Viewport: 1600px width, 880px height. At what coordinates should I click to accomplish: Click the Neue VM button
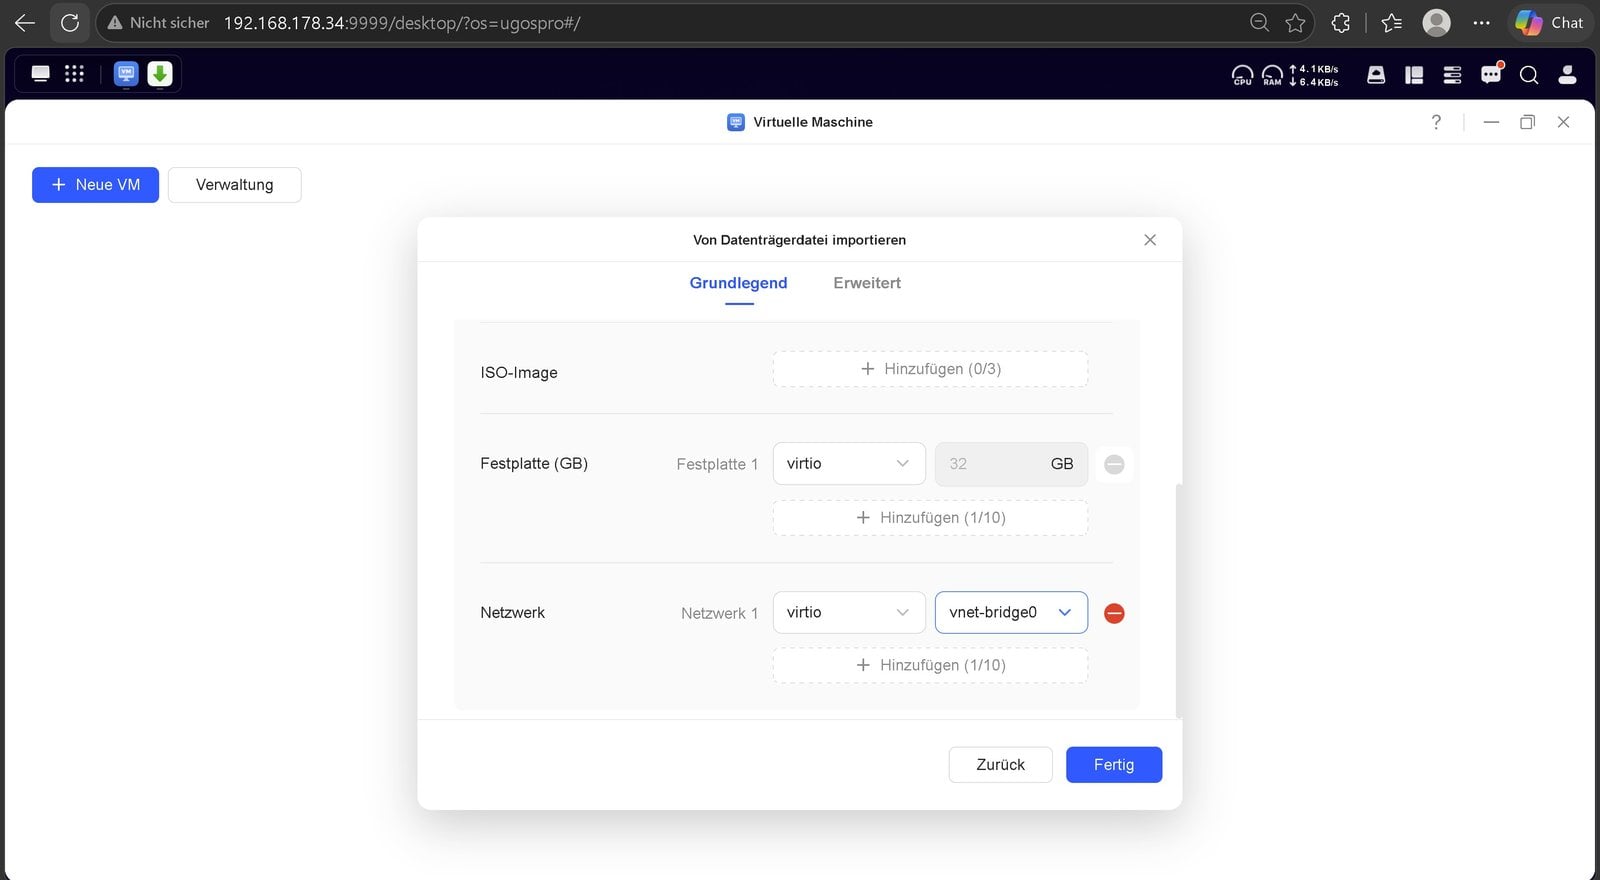(x=95, y=185)
